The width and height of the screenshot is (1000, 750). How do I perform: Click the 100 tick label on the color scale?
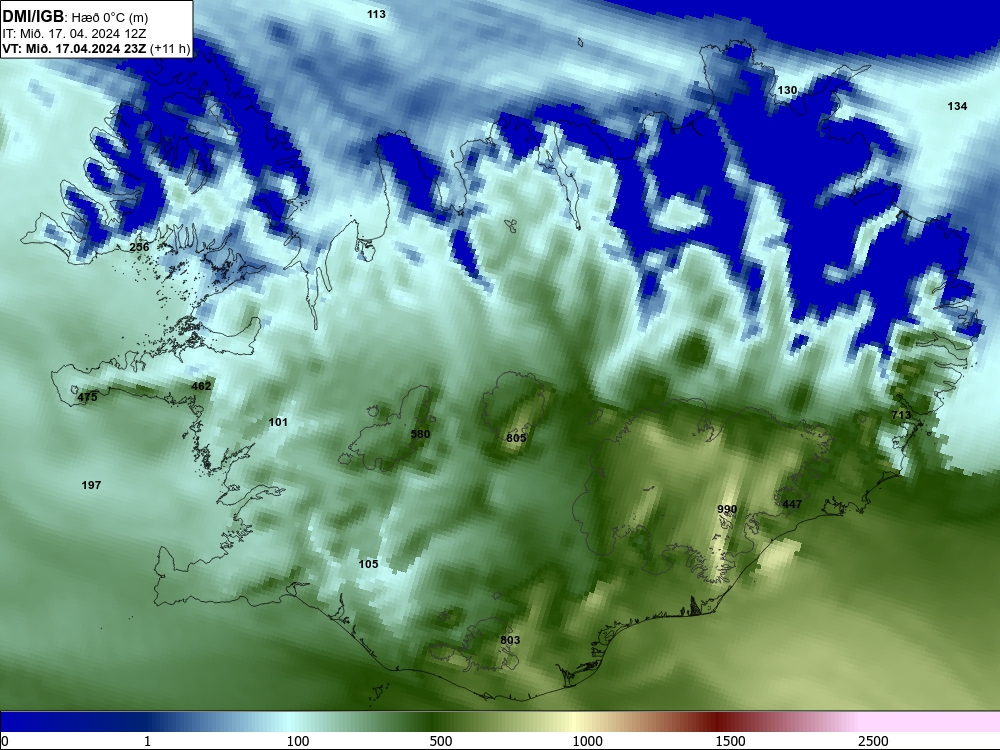click(298, 741)
